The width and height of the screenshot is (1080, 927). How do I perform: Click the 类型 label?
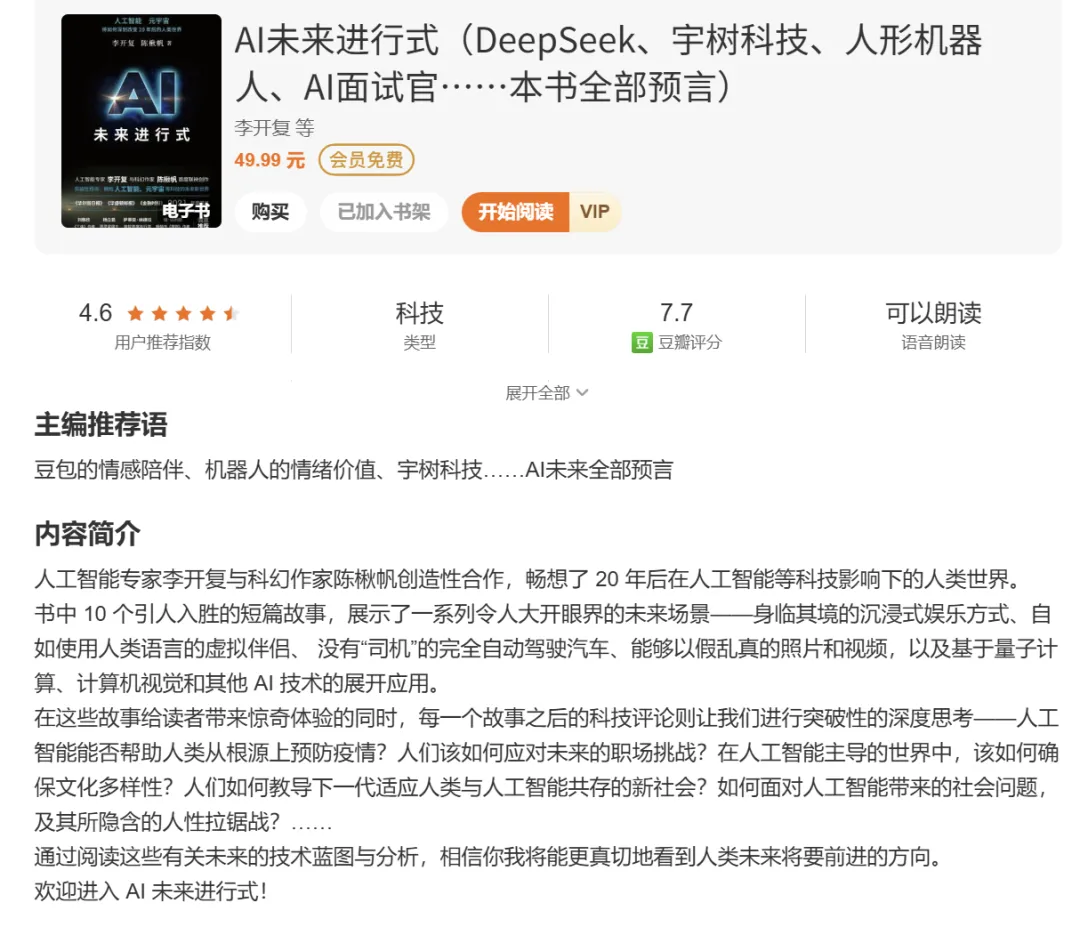pyautogui.click(x=419, y=342)
